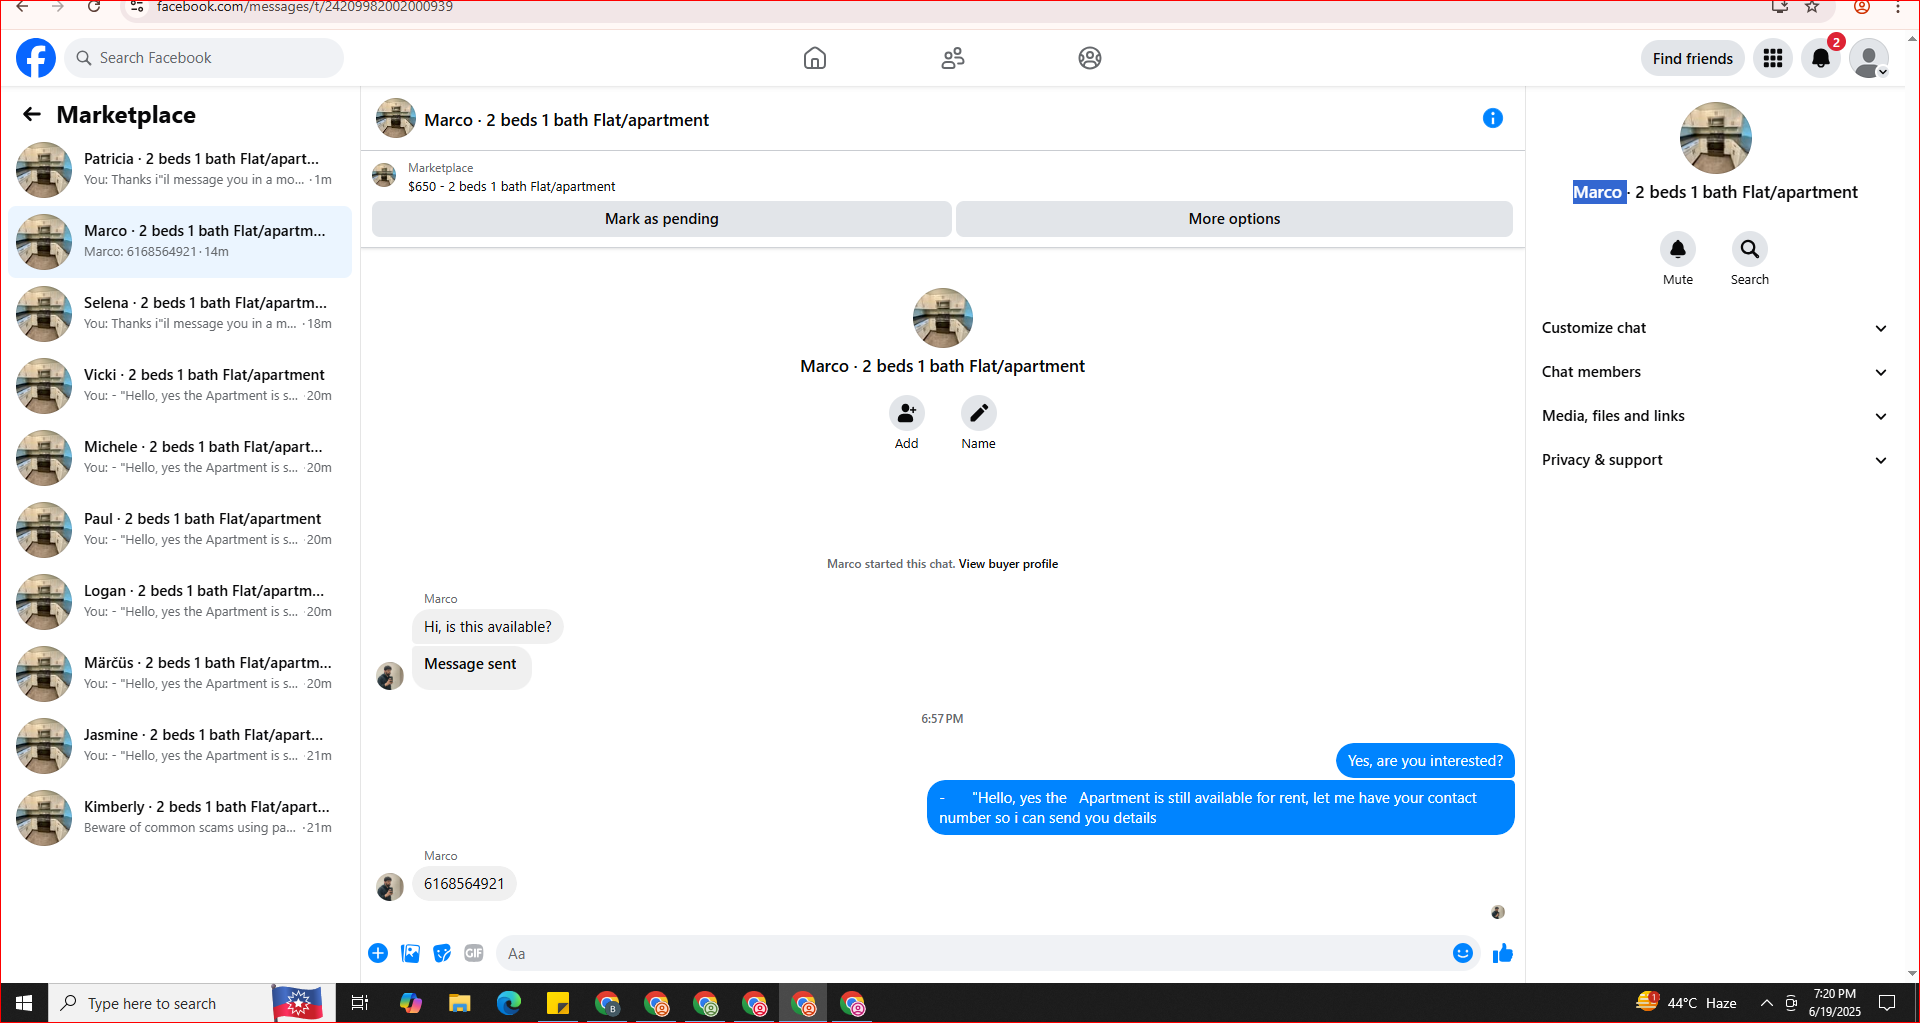Open Märčüs's conversation
The width and height of the screenshot is (1920, 1023).
180,674
